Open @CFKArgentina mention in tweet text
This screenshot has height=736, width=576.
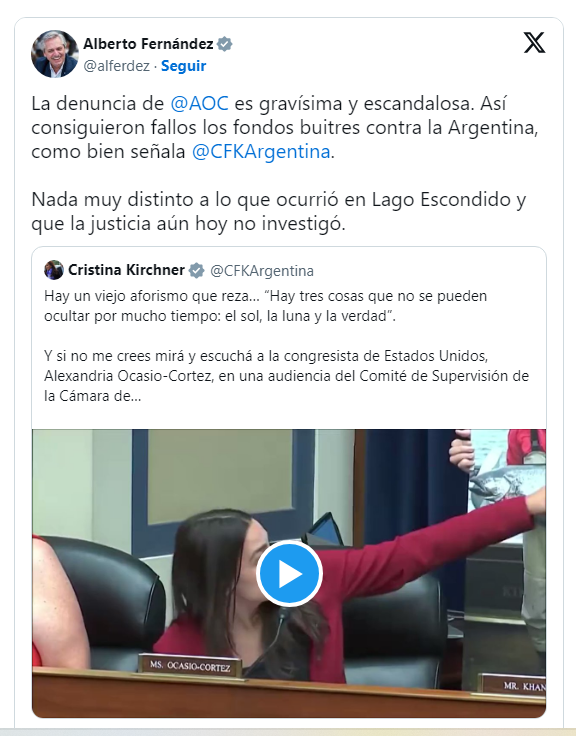(261, 152)
